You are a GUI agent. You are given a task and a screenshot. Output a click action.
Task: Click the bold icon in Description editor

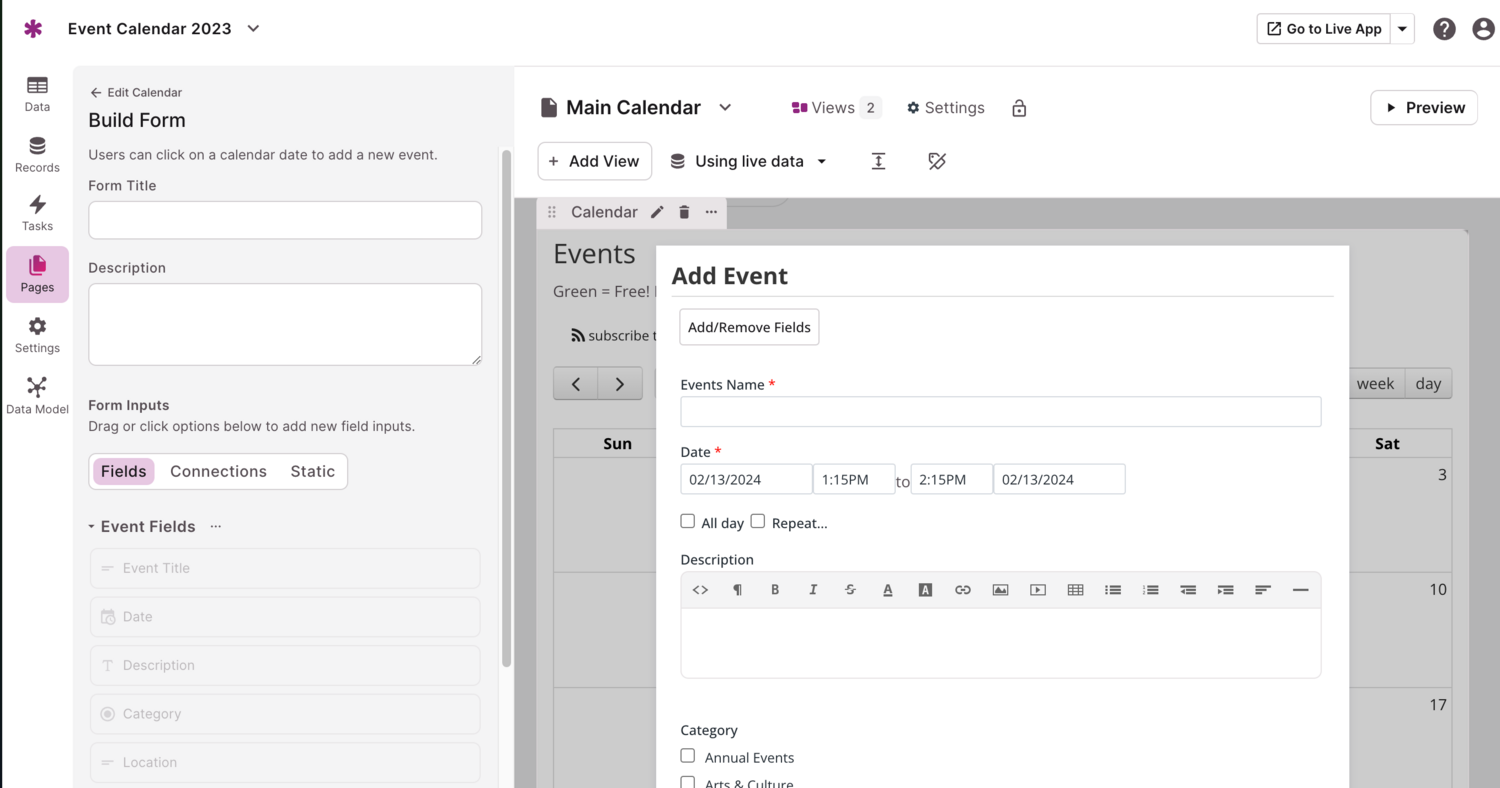tap(775, 590)
